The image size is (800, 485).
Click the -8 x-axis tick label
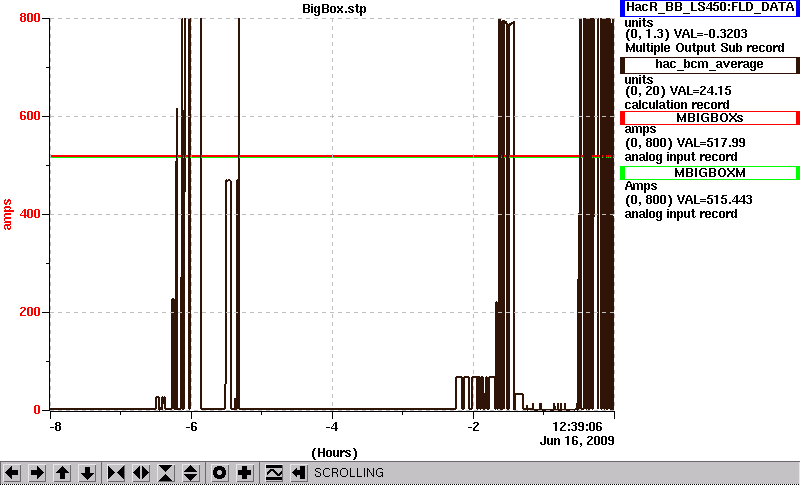[x=55, y=426]
